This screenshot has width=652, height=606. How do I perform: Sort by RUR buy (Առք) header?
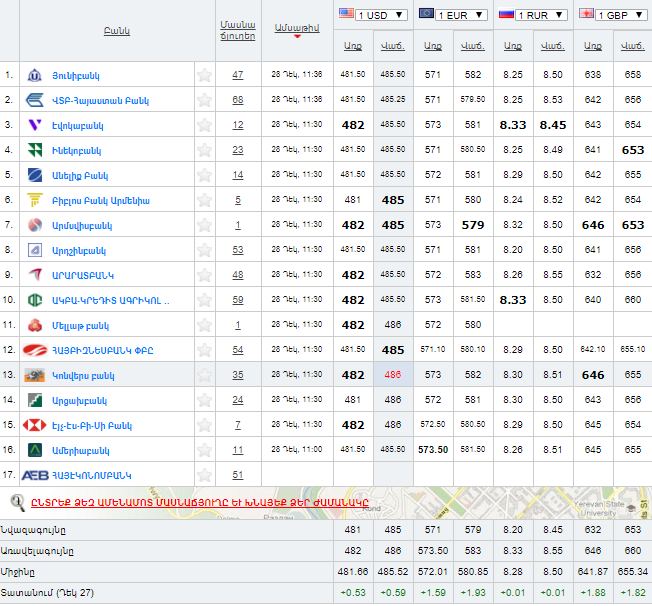513,46
